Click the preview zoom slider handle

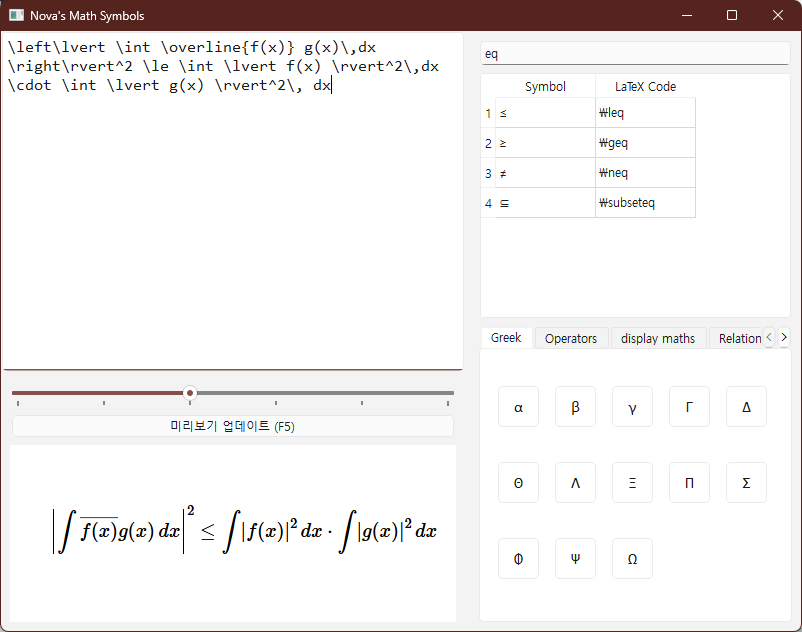click(190, 393)
